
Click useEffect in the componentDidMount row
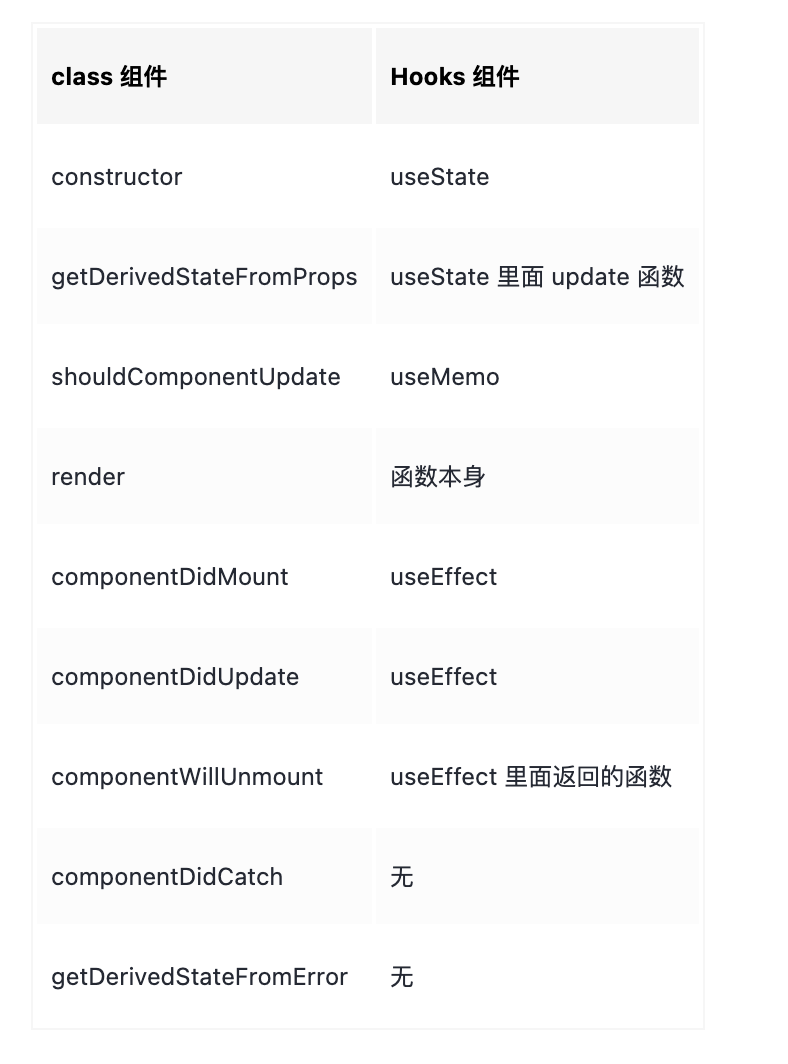pyautogui.click(x=444, y=577)
